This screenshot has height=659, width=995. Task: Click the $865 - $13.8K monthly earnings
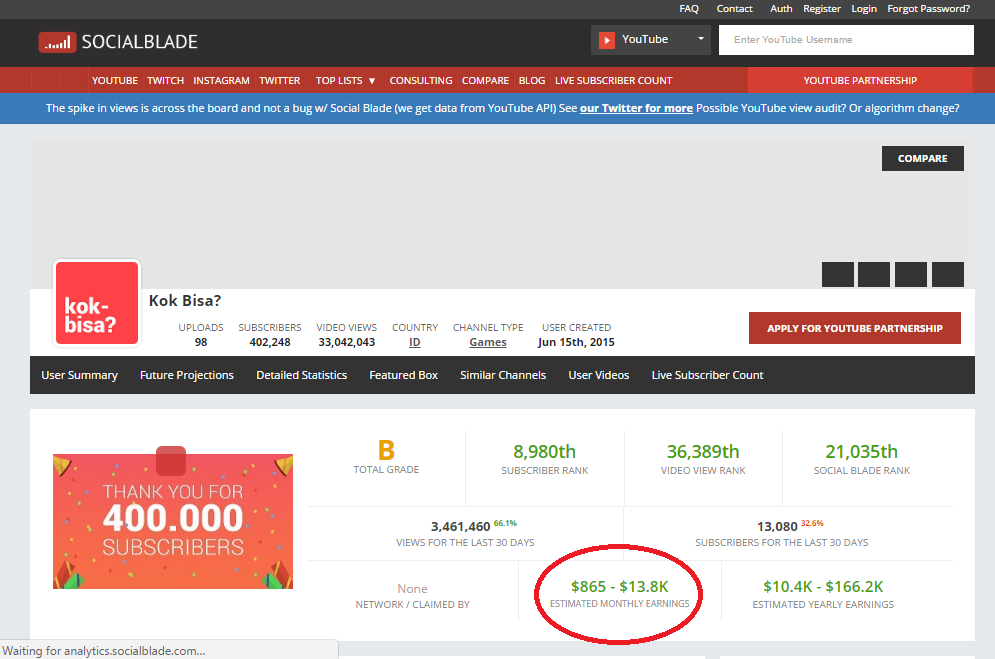619,587
